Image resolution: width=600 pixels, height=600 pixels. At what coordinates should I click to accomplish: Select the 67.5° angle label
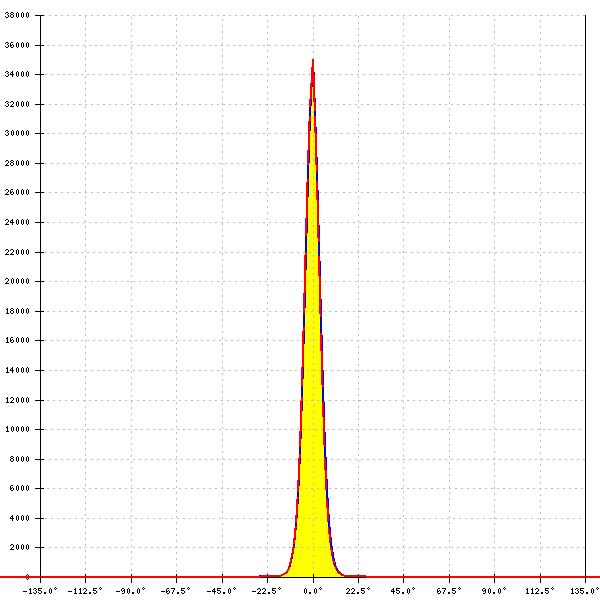[449, 591]
